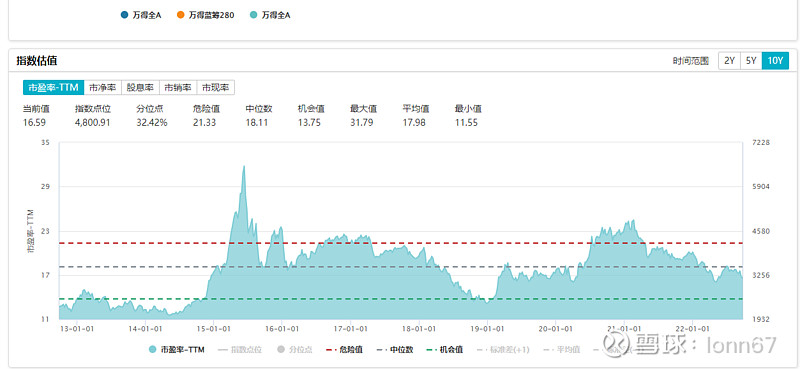Switch to the 市现率 tab
Image resolution: width=800 pixels, height=369 pixels.
[216, 87]
